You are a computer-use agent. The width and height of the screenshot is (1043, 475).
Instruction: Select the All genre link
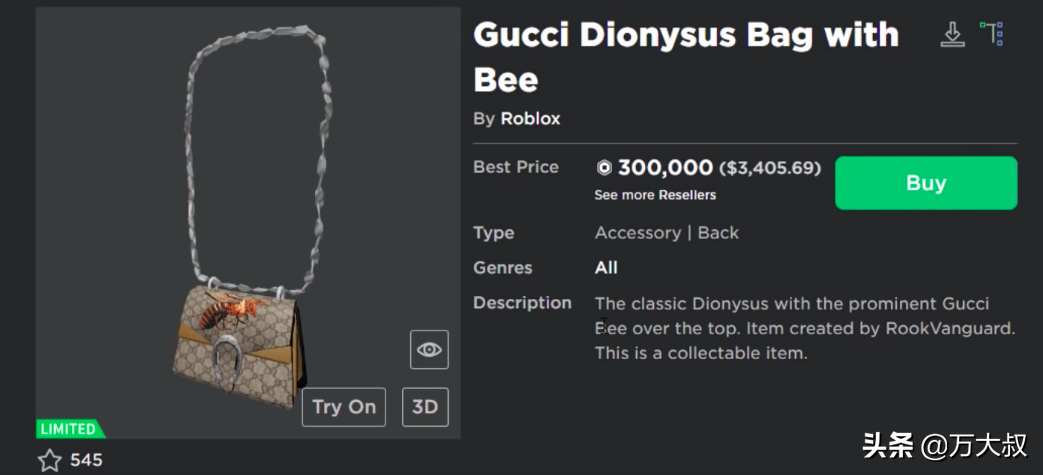[x=606, y=268]
